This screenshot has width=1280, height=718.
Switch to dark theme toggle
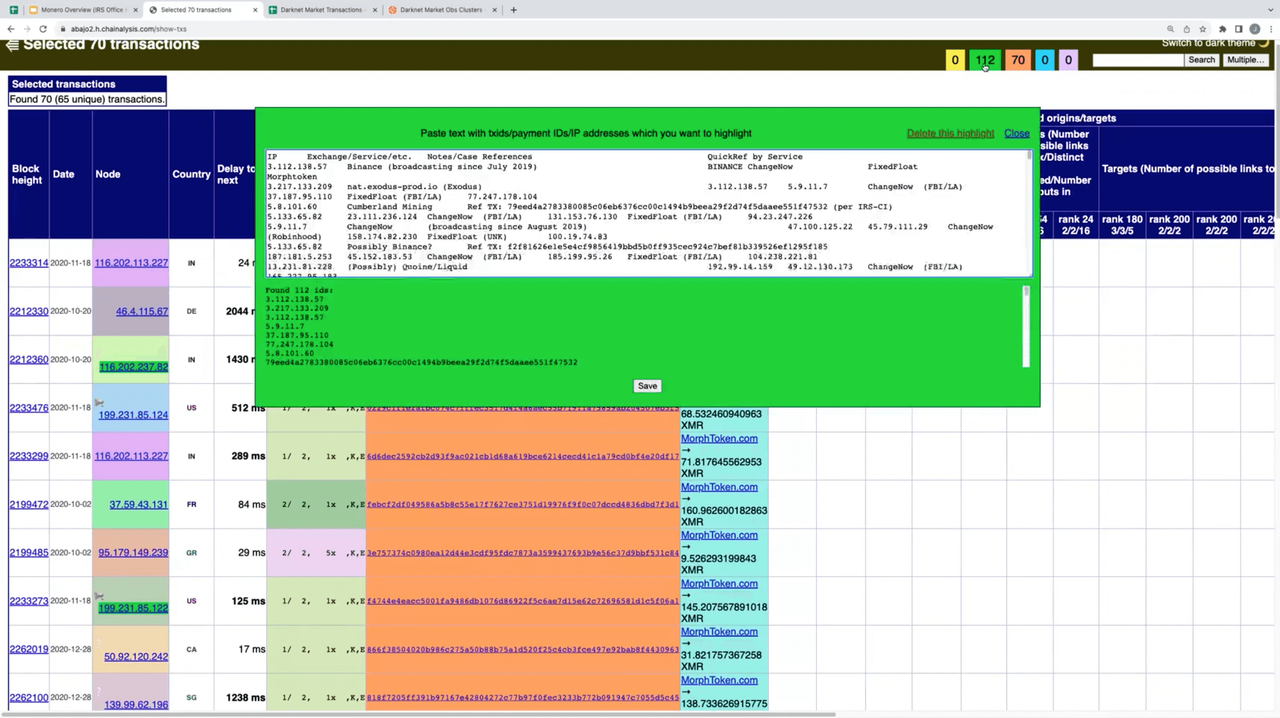(x=1214, y=43)
